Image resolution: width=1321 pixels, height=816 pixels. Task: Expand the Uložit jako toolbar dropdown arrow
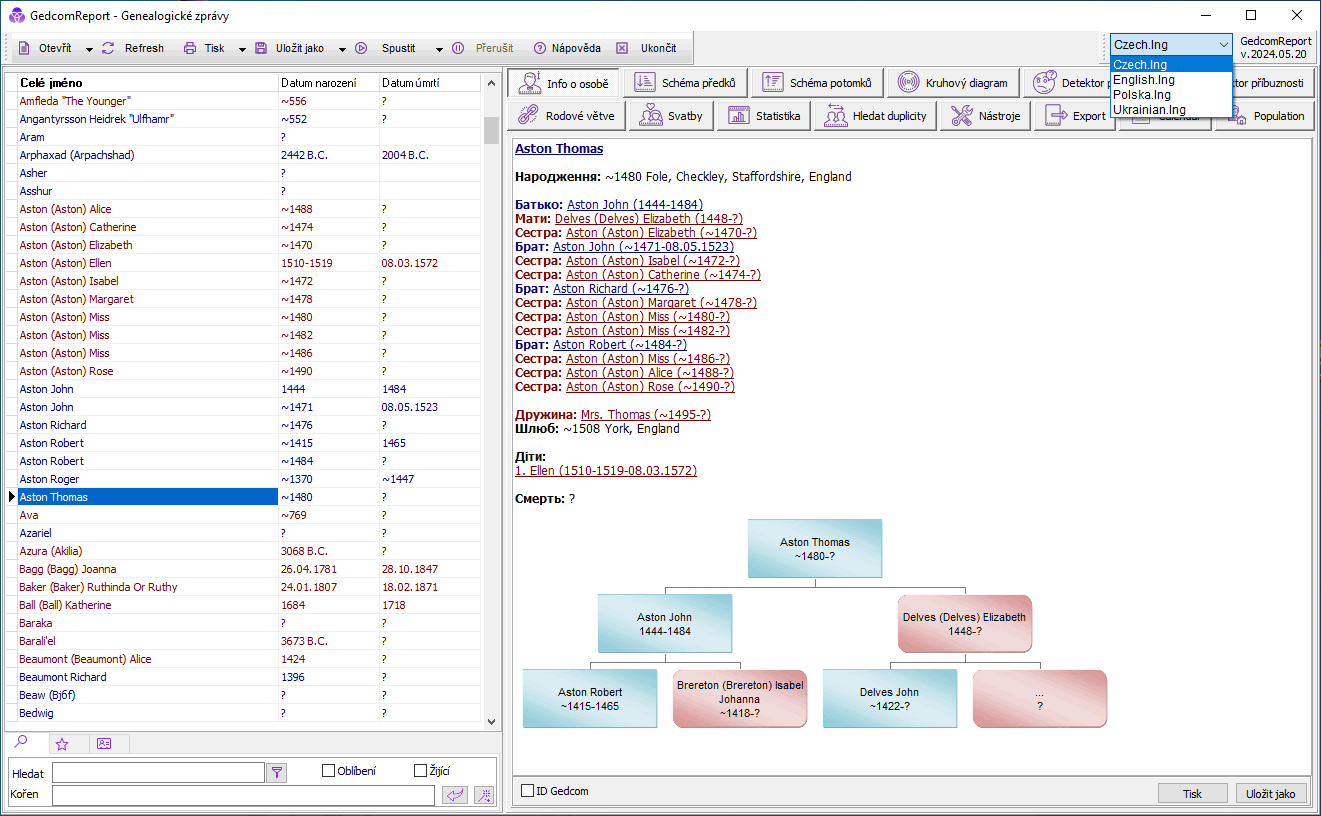pyautogui.click(x=342, y=49)
